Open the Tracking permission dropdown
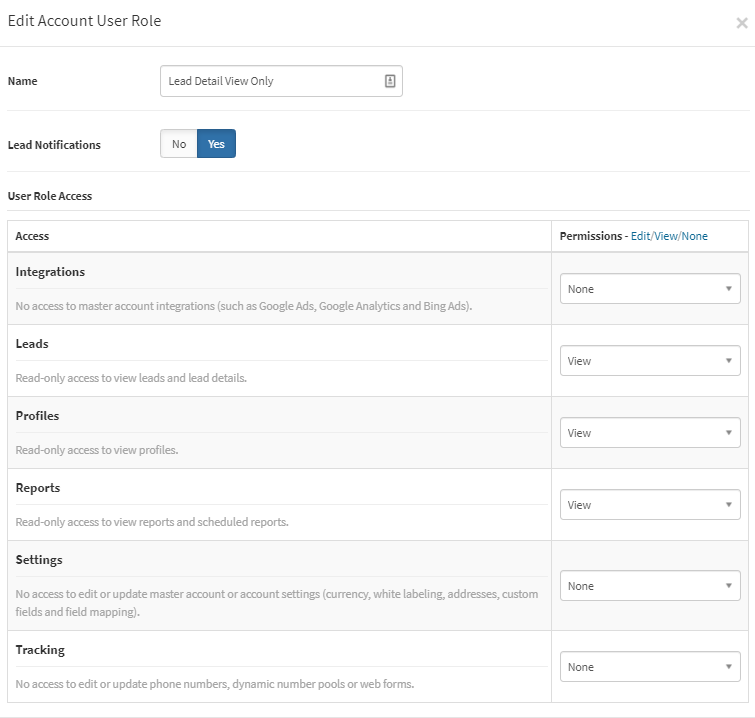The image size is (755, 718). pyautogui.click(x=650, y=666)
